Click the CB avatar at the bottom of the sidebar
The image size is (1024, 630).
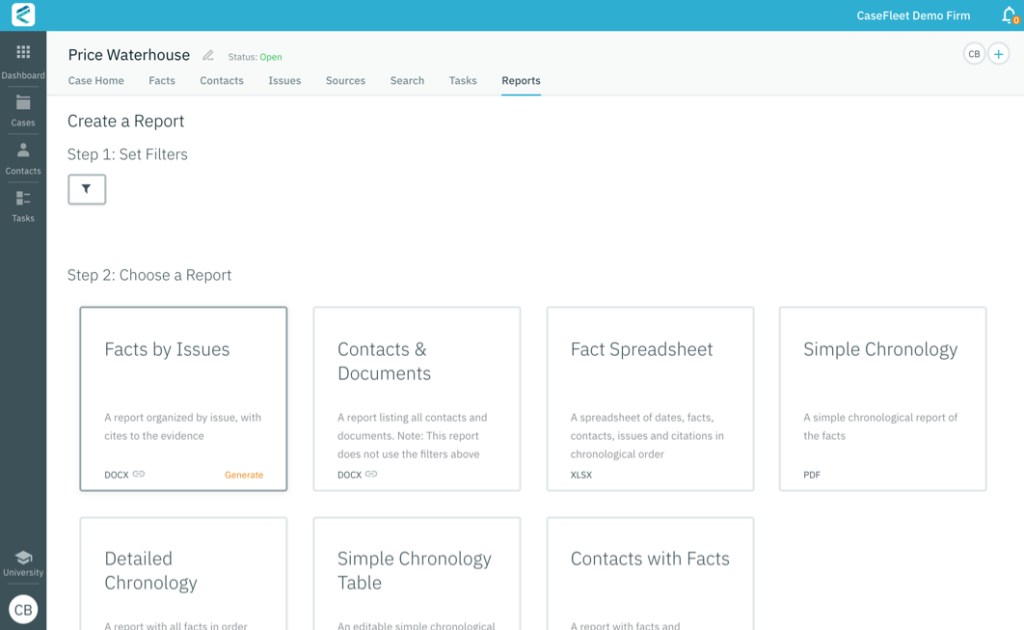22,609
